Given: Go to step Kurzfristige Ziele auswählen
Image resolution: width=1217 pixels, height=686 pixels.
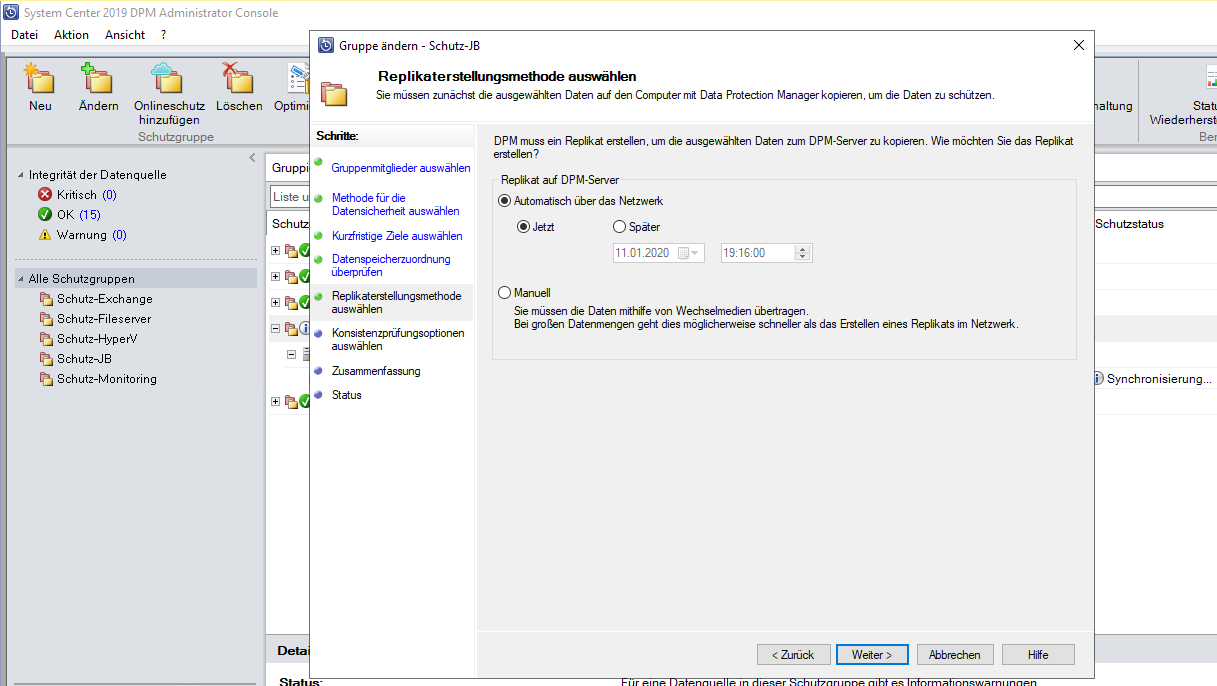Looking at the screenshot, I should (x=397, y=236).
